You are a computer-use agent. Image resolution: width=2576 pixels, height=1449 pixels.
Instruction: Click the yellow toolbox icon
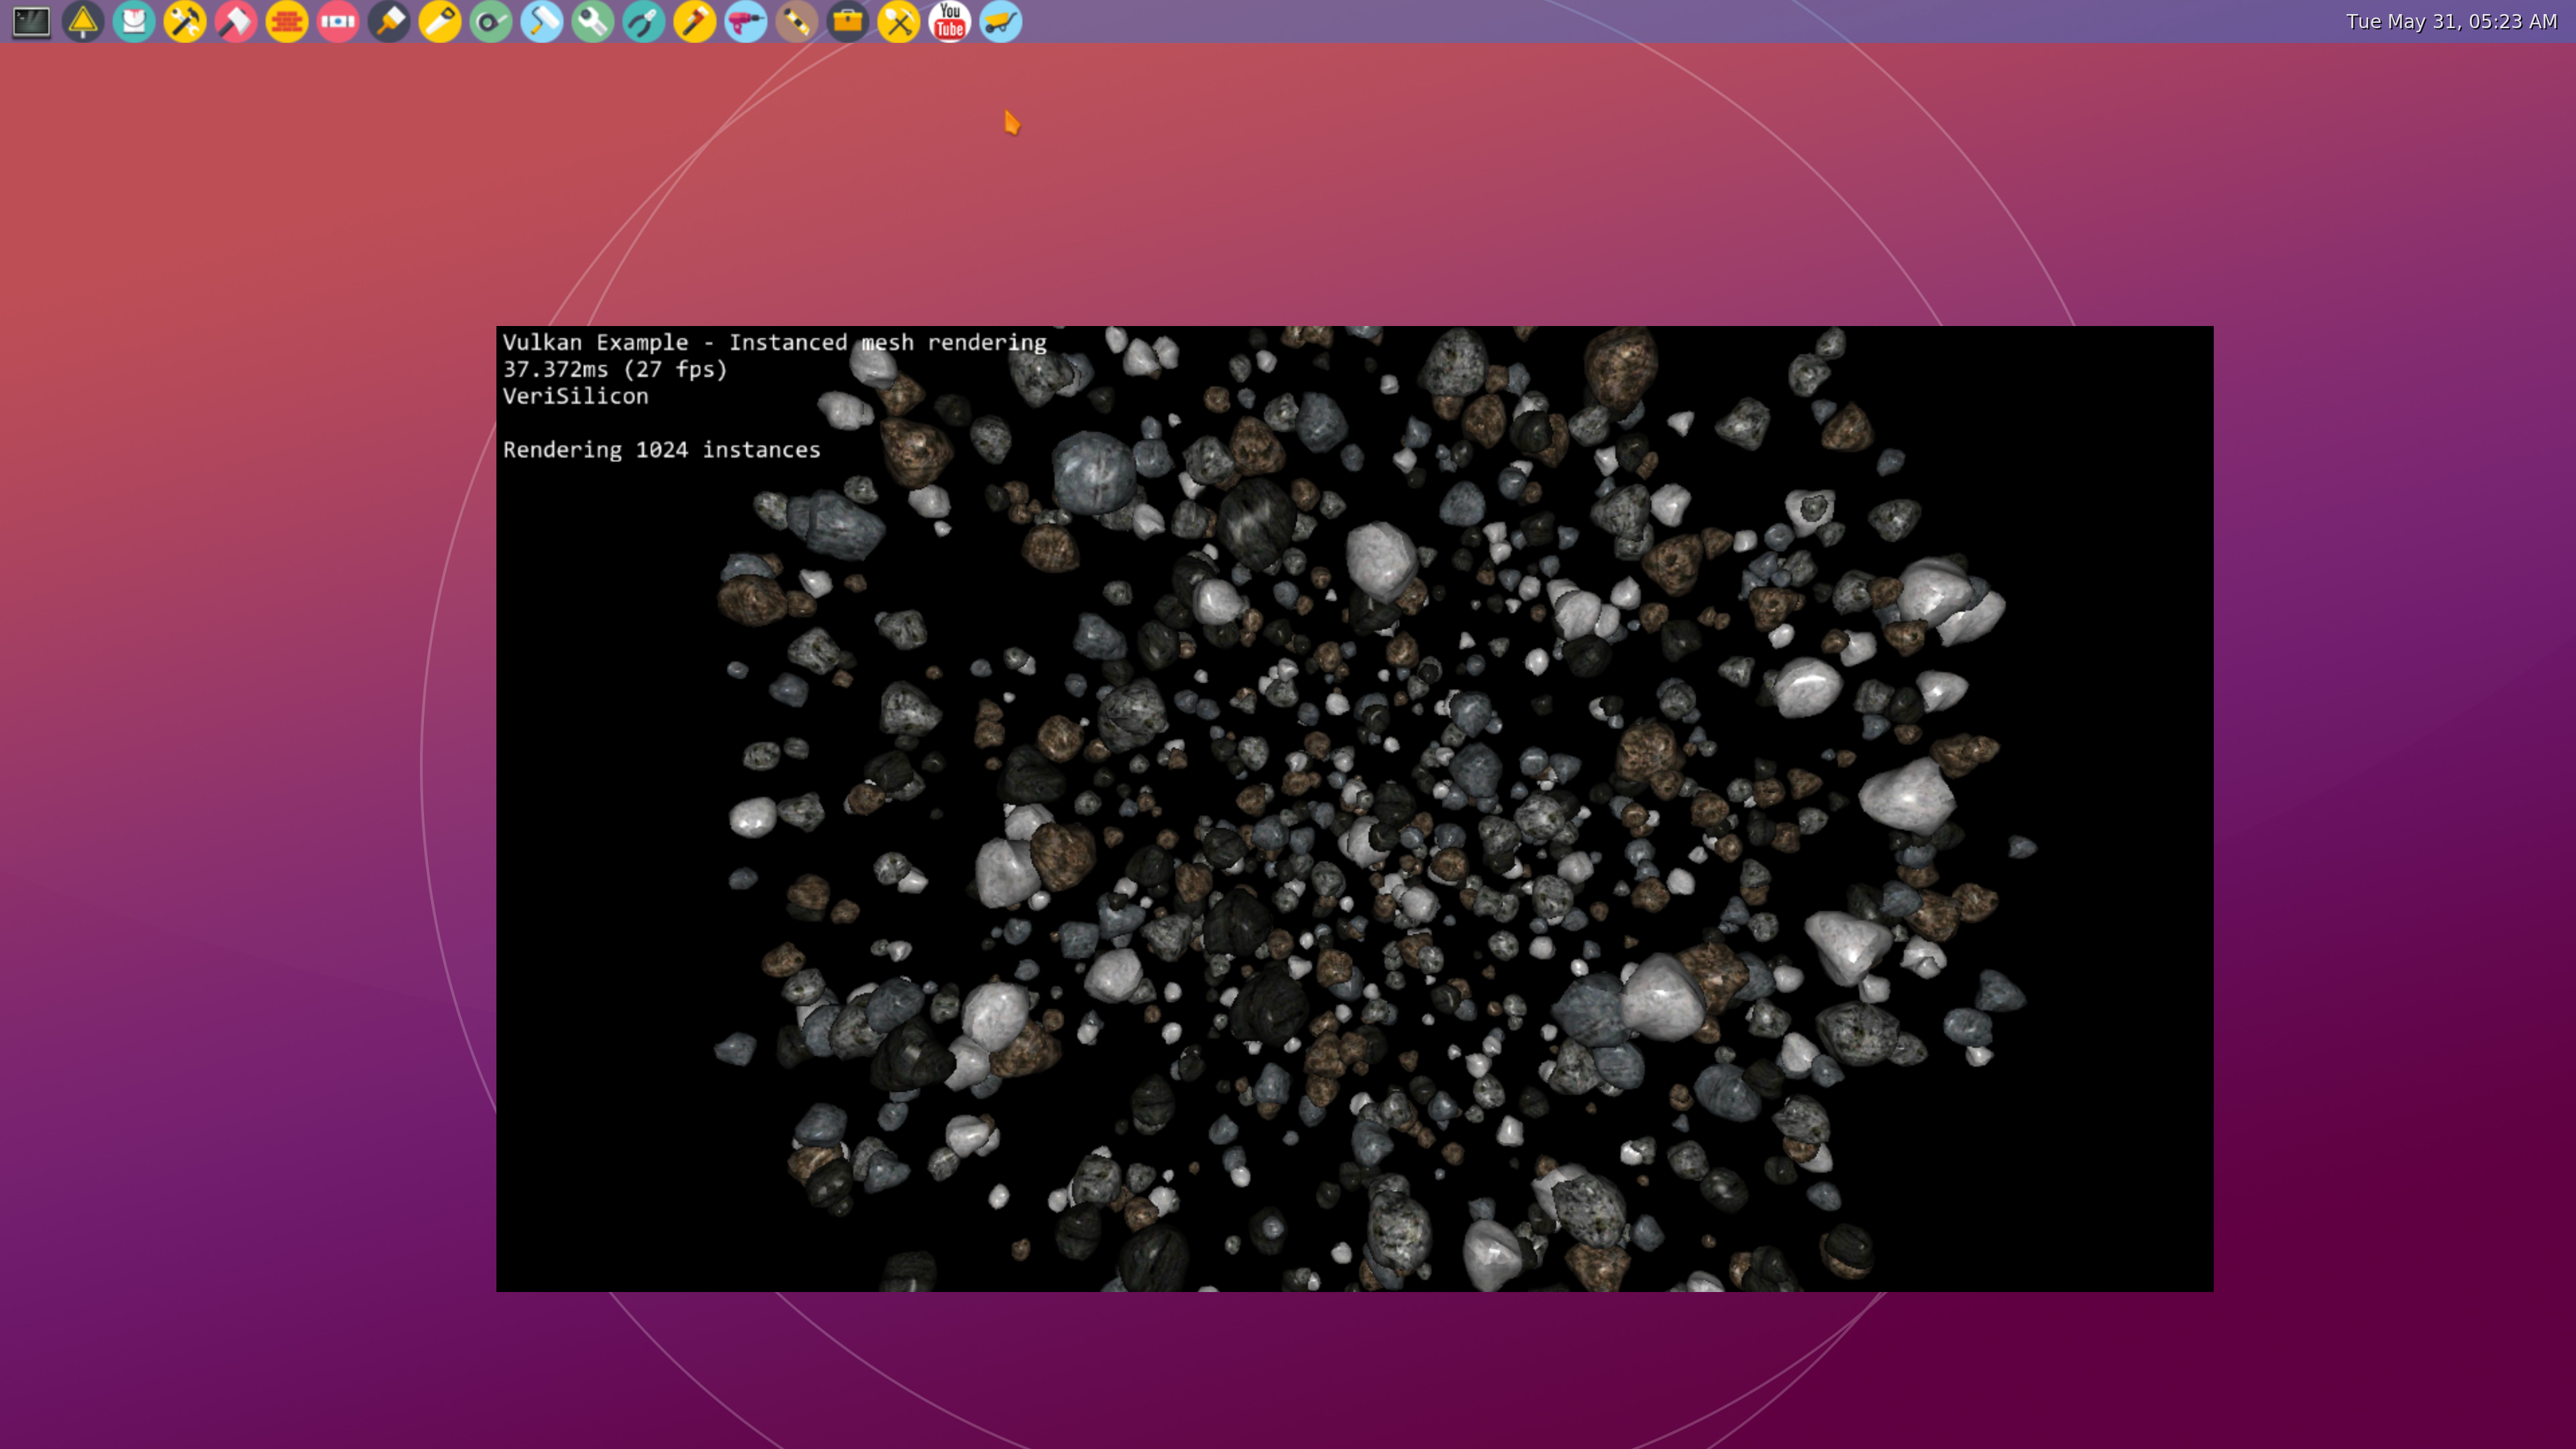[x=848, y=21]
